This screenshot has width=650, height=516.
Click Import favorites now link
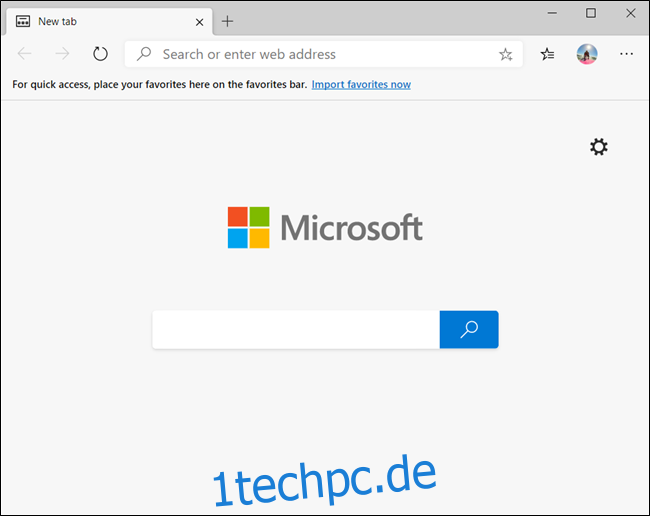(361, 85)
